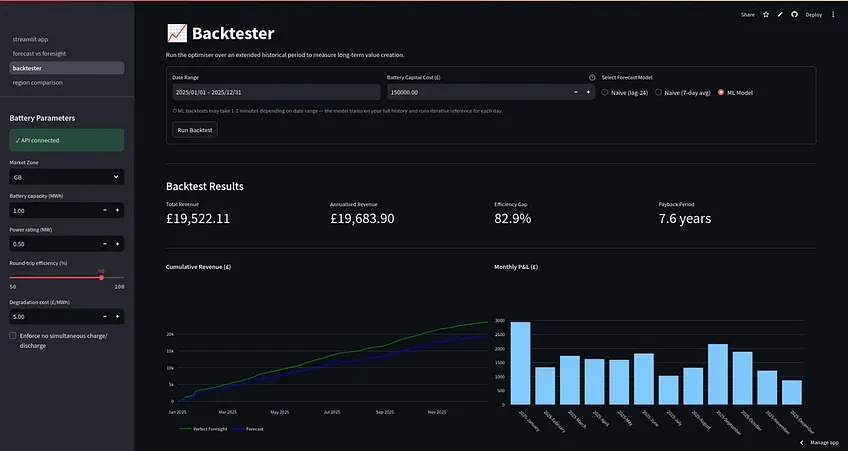Increase Battery capacity with plus

pos(117,210)
